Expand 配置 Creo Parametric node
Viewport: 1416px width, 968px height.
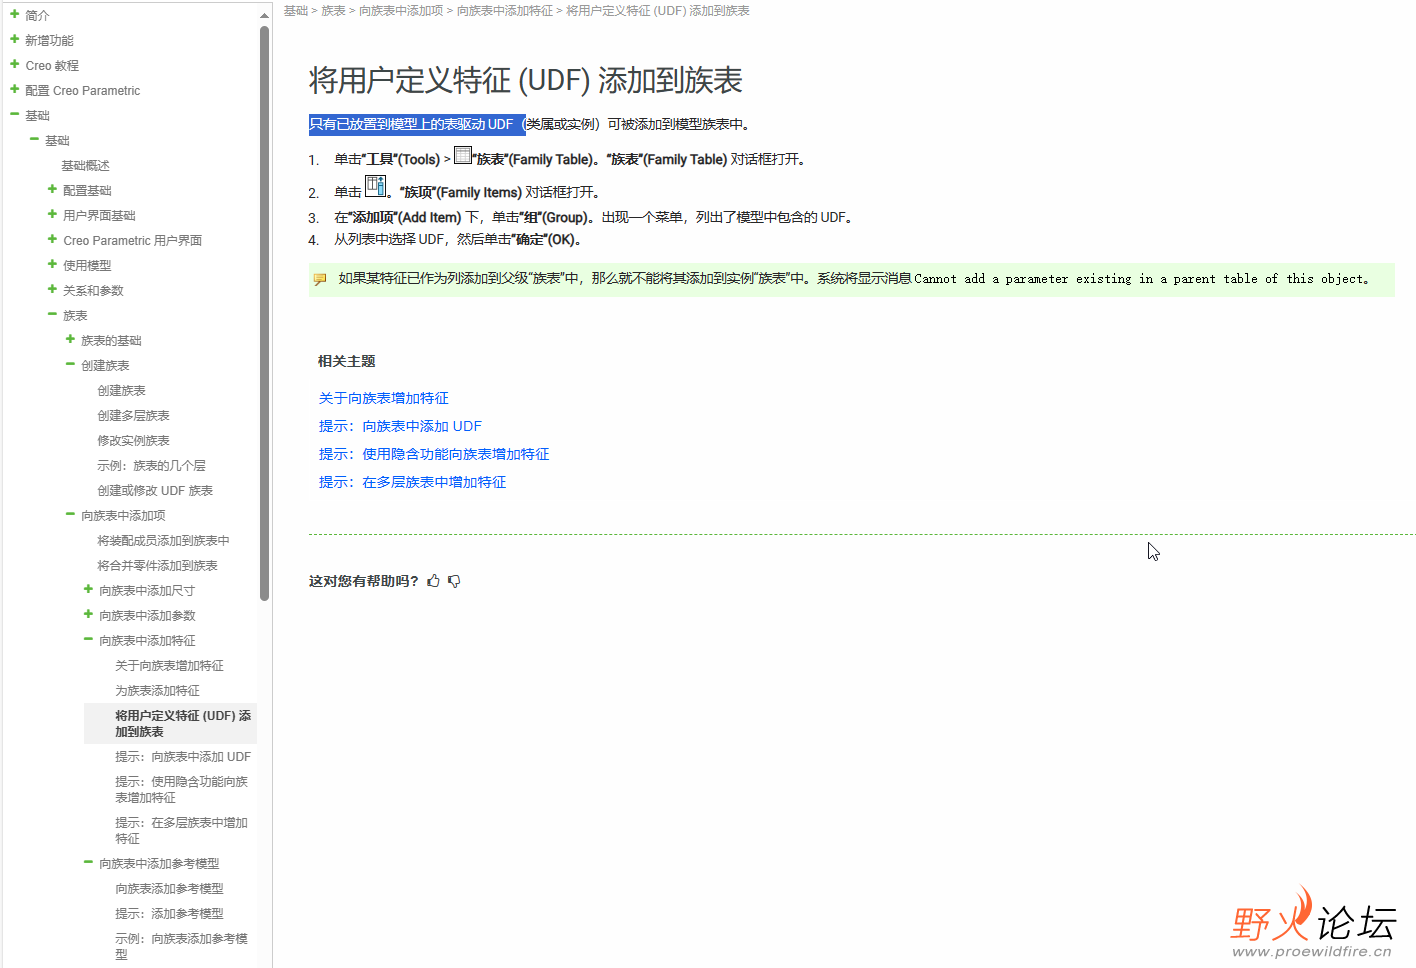pyautogui.click(x=15, y=89)
